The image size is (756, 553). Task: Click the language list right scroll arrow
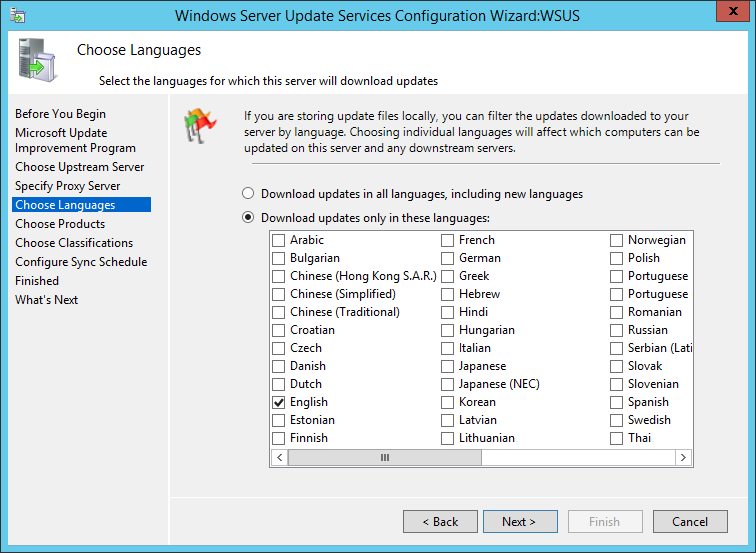pos(683,458)
